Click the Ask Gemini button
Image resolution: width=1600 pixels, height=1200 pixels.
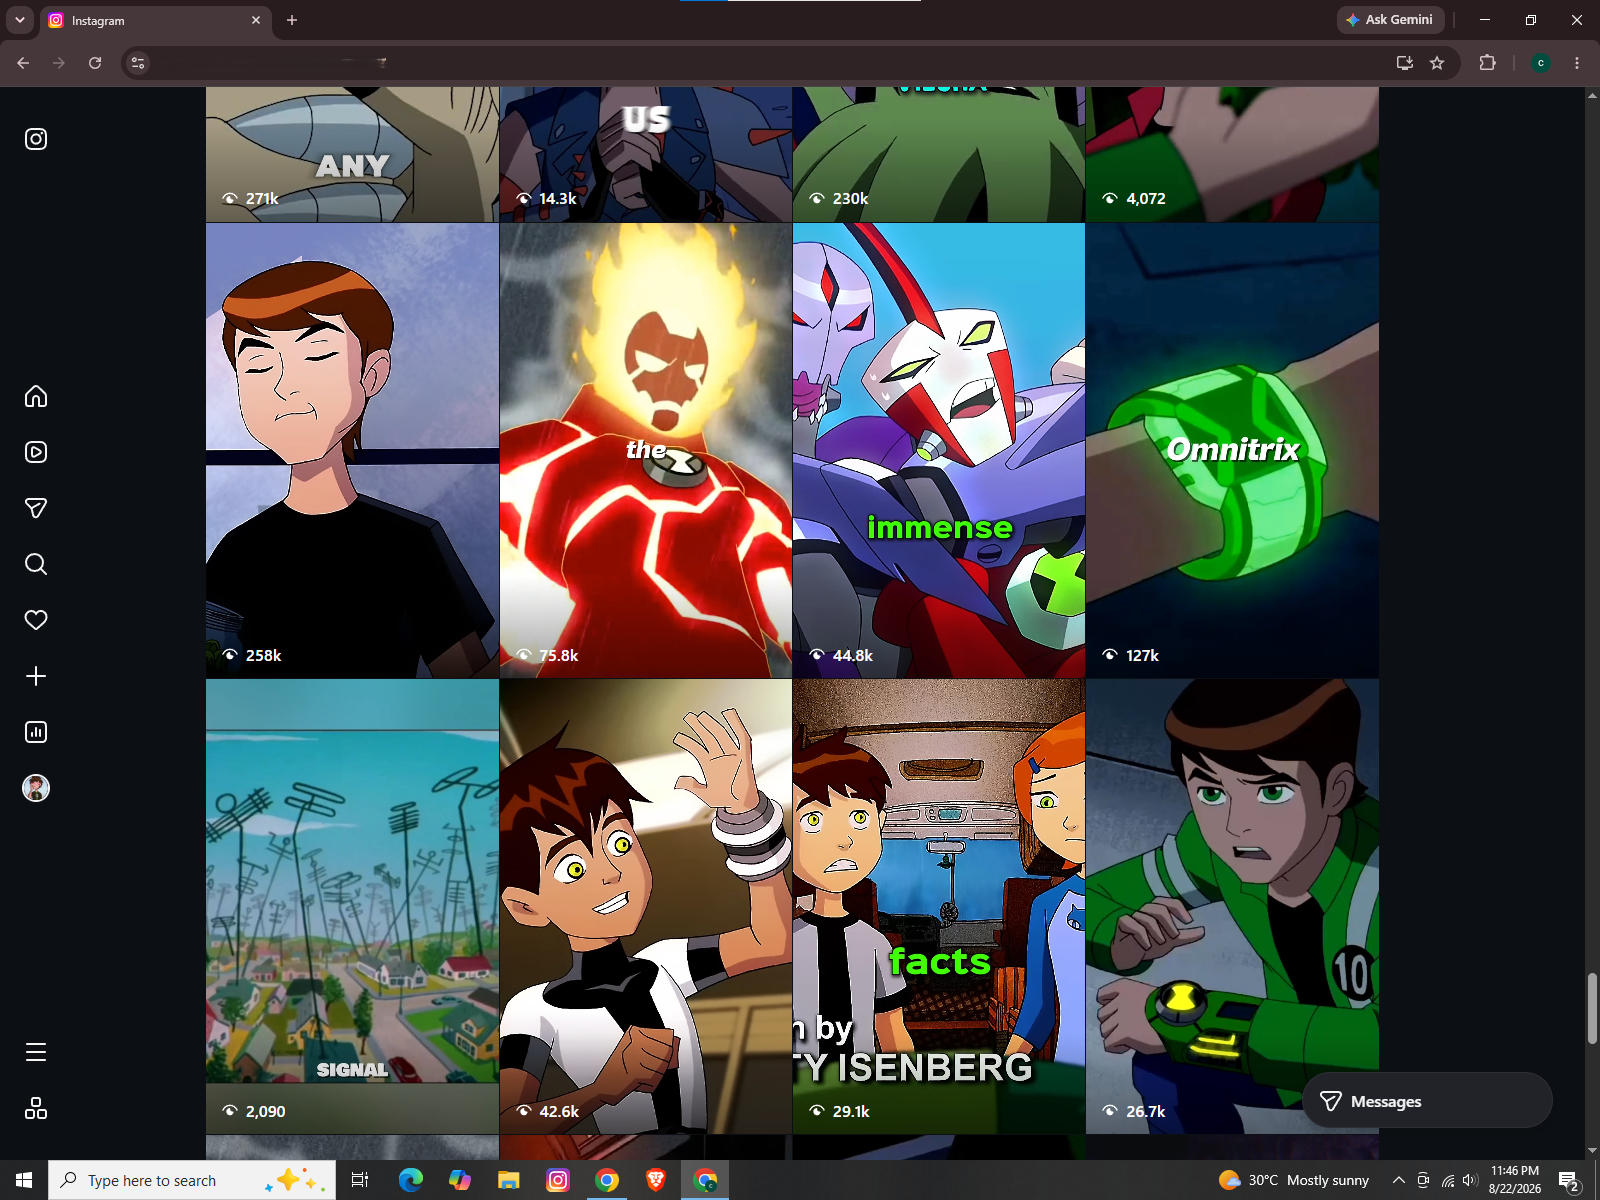coord(1389,20)
